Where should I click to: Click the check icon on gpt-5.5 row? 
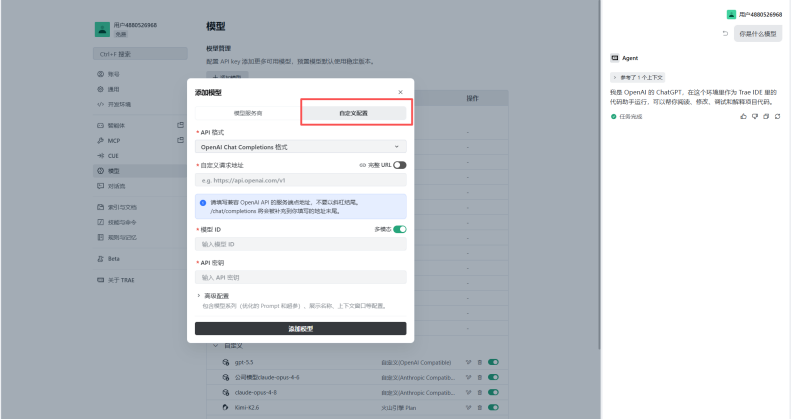[469, 362]
